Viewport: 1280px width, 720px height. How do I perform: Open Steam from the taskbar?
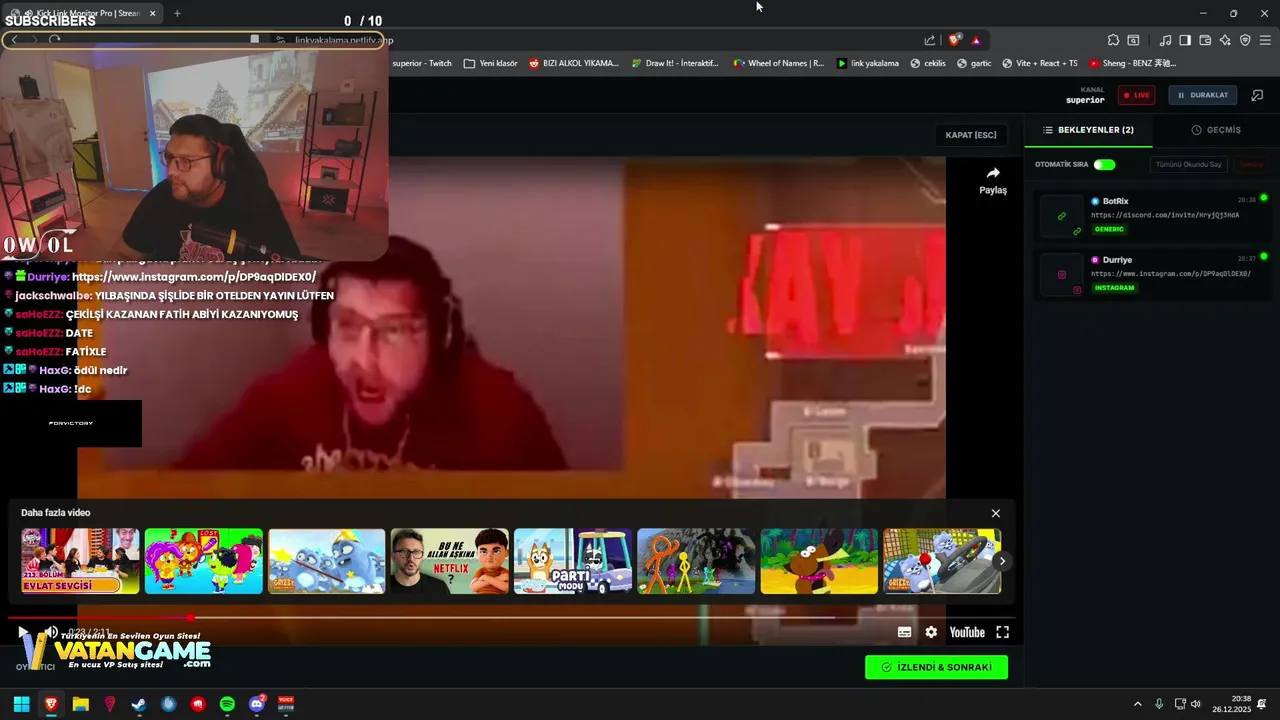point(139,704)
